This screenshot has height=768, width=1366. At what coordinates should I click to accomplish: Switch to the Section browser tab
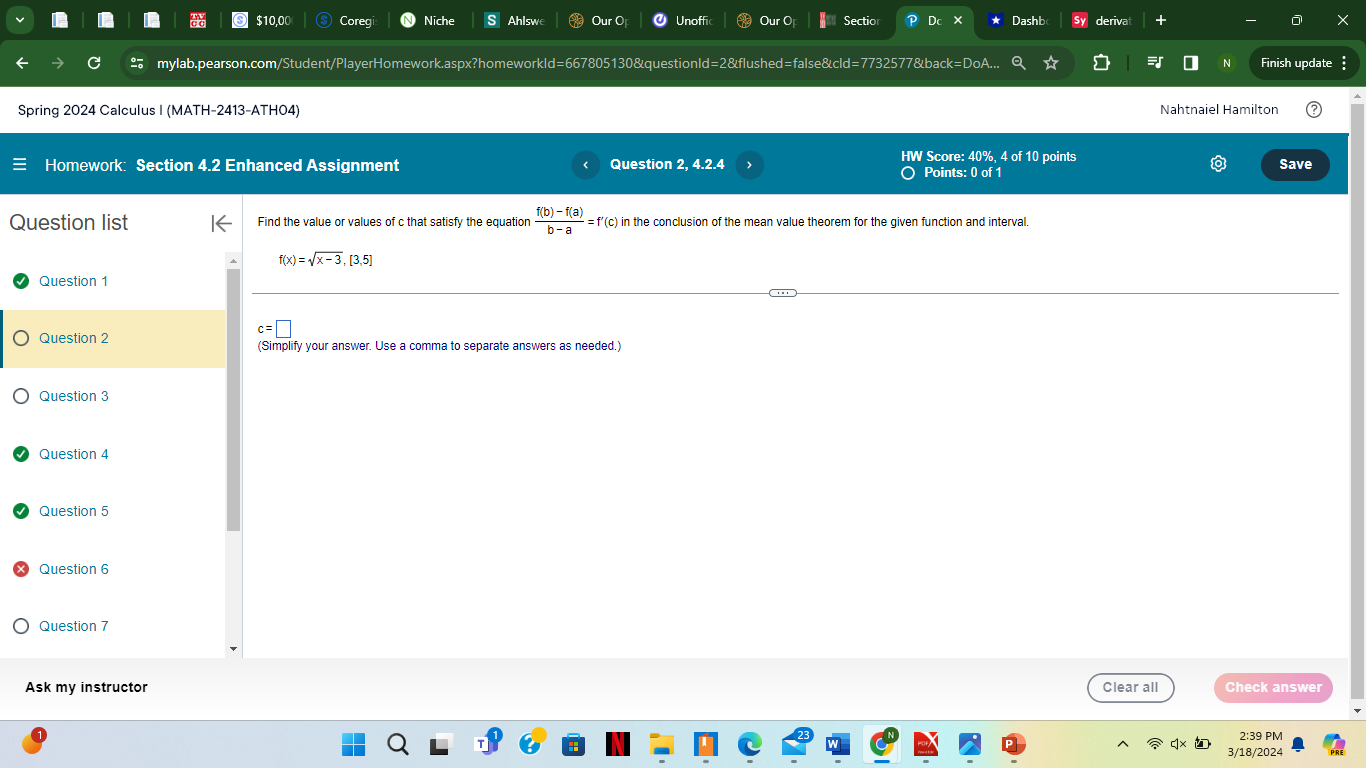pos(850,20)
